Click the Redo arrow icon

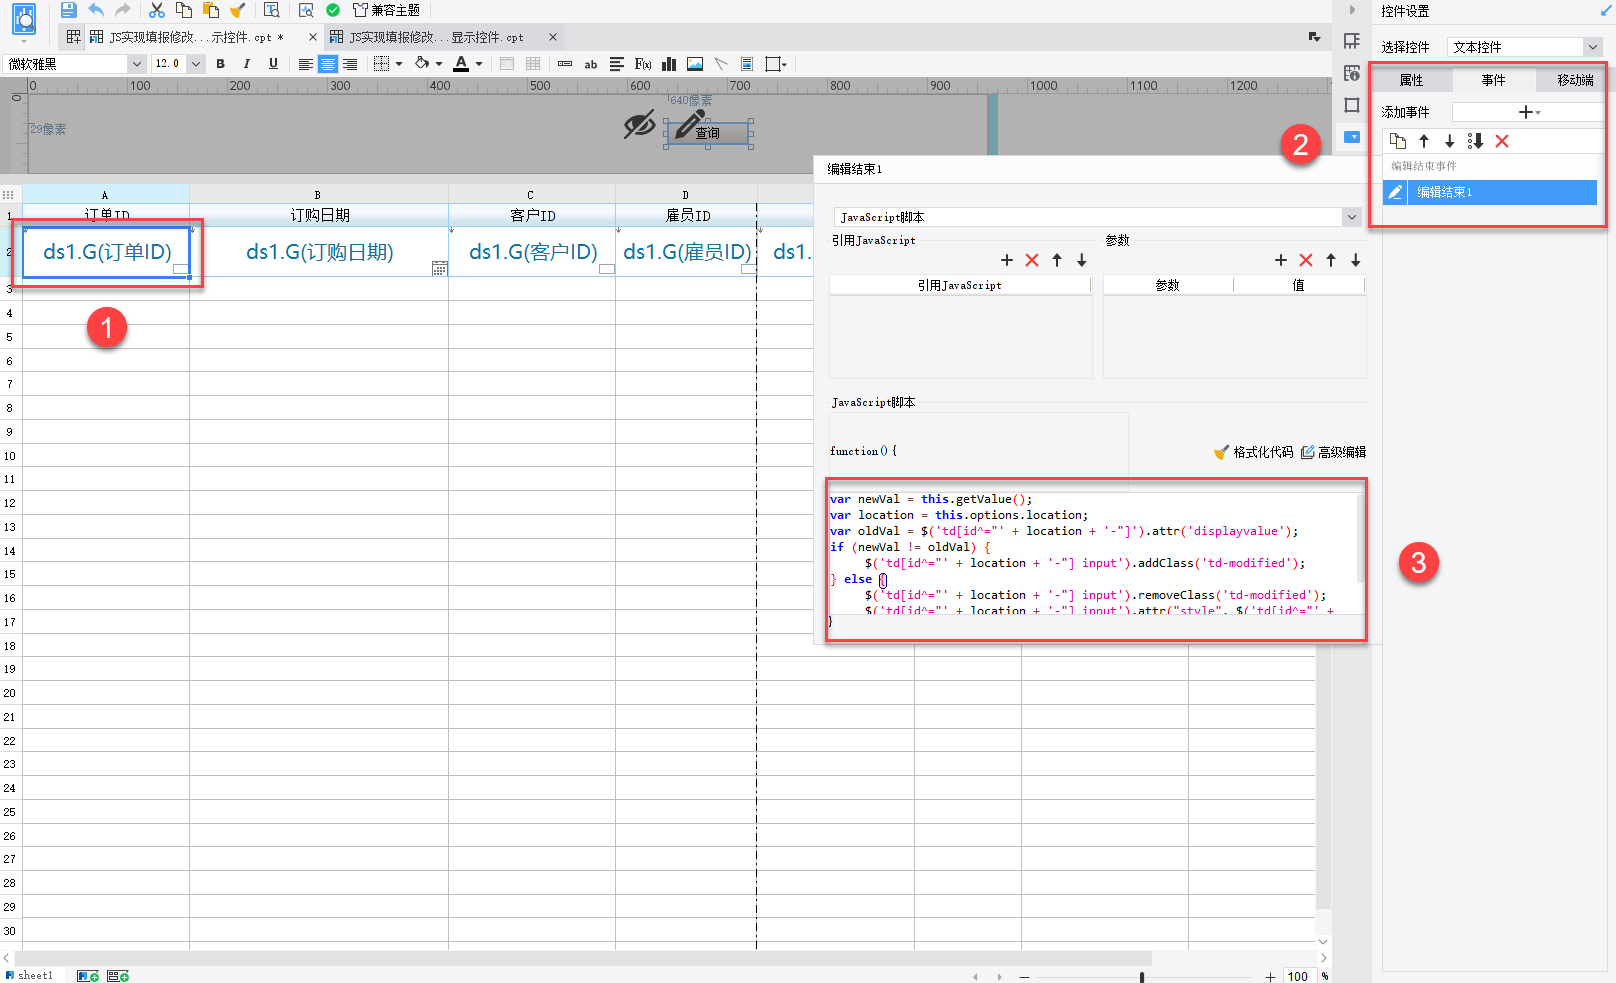tap(122, 10)
